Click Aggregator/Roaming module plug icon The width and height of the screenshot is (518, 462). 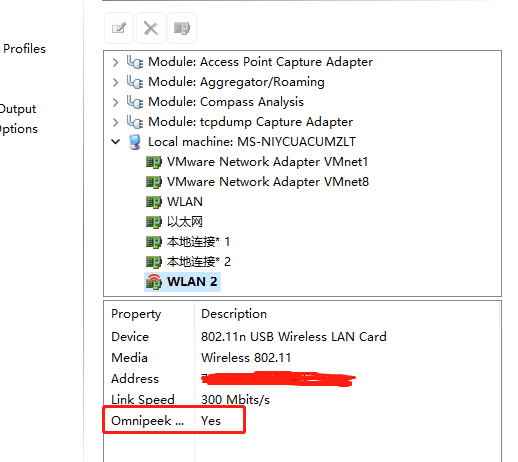coord(135,82)
